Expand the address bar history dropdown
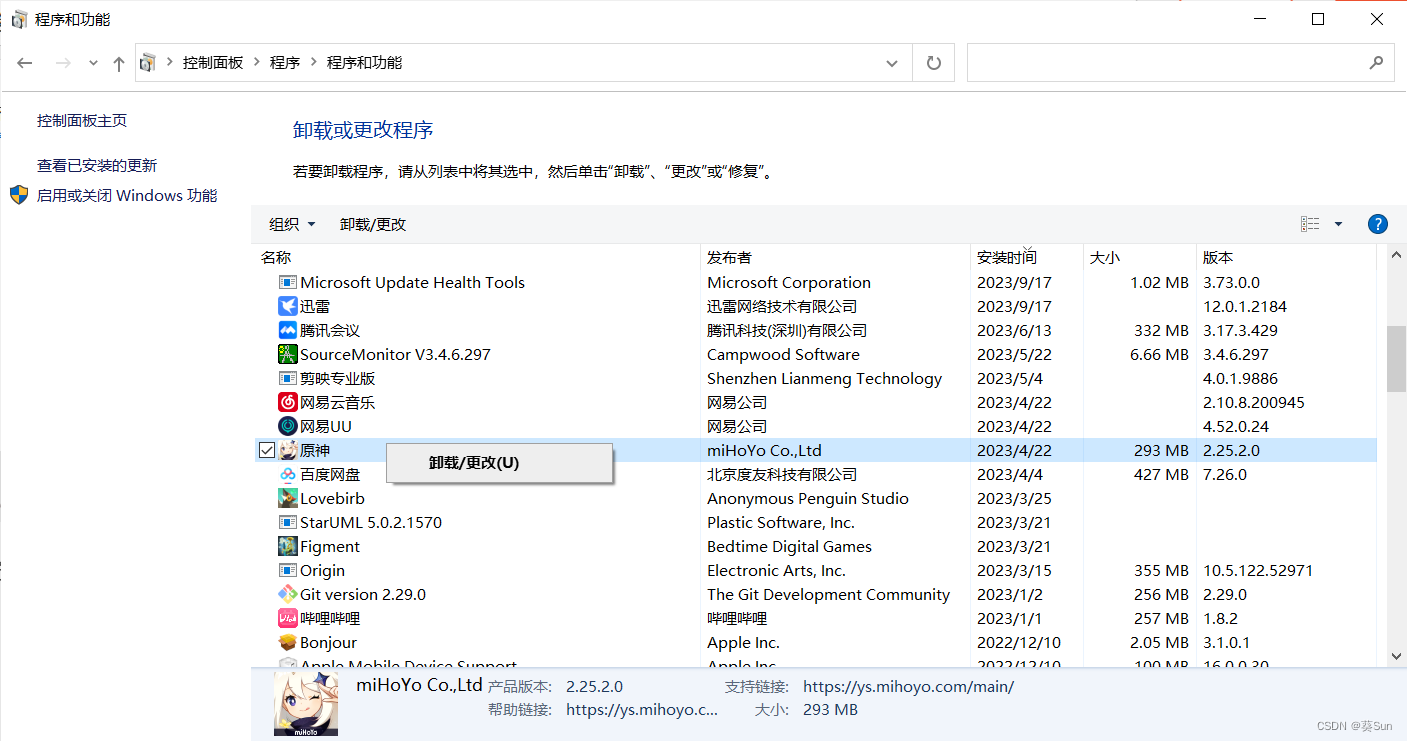 click(x=892, y=63)
